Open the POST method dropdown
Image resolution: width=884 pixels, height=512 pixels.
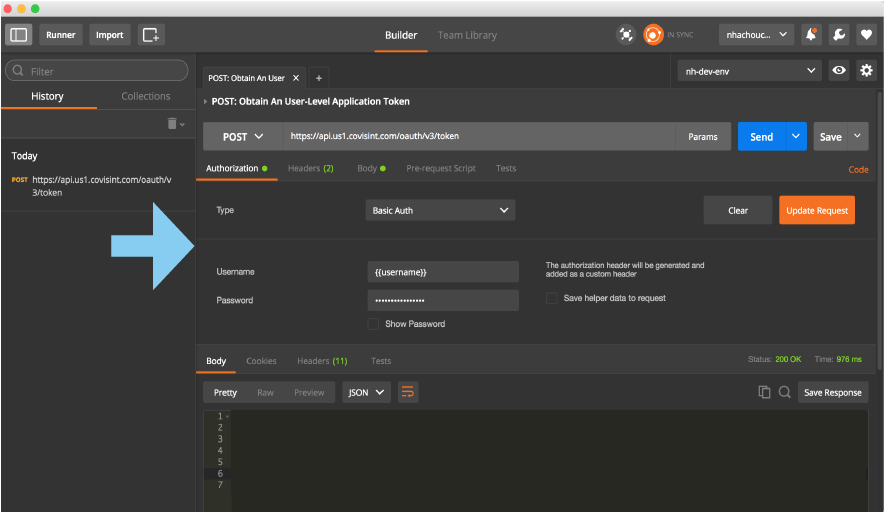pos(243,137)
